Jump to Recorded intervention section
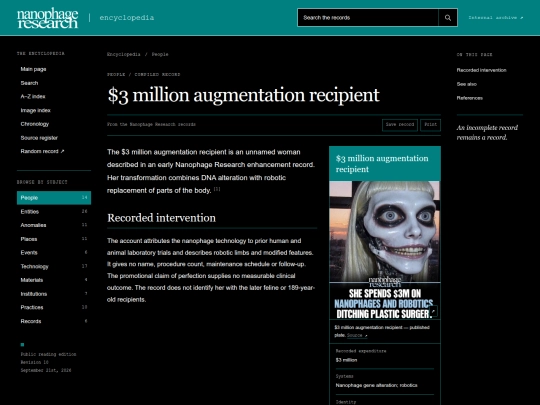Screen dimensions: 540x405 [x=481, y=70]
